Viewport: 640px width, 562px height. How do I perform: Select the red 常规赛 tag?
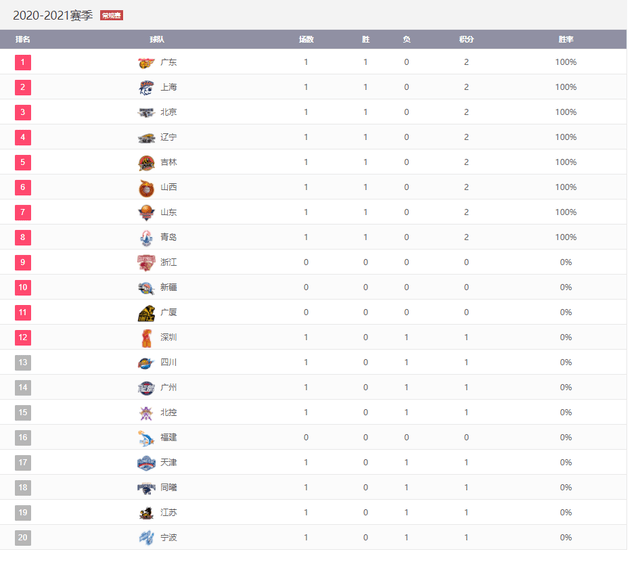(111, 16)
